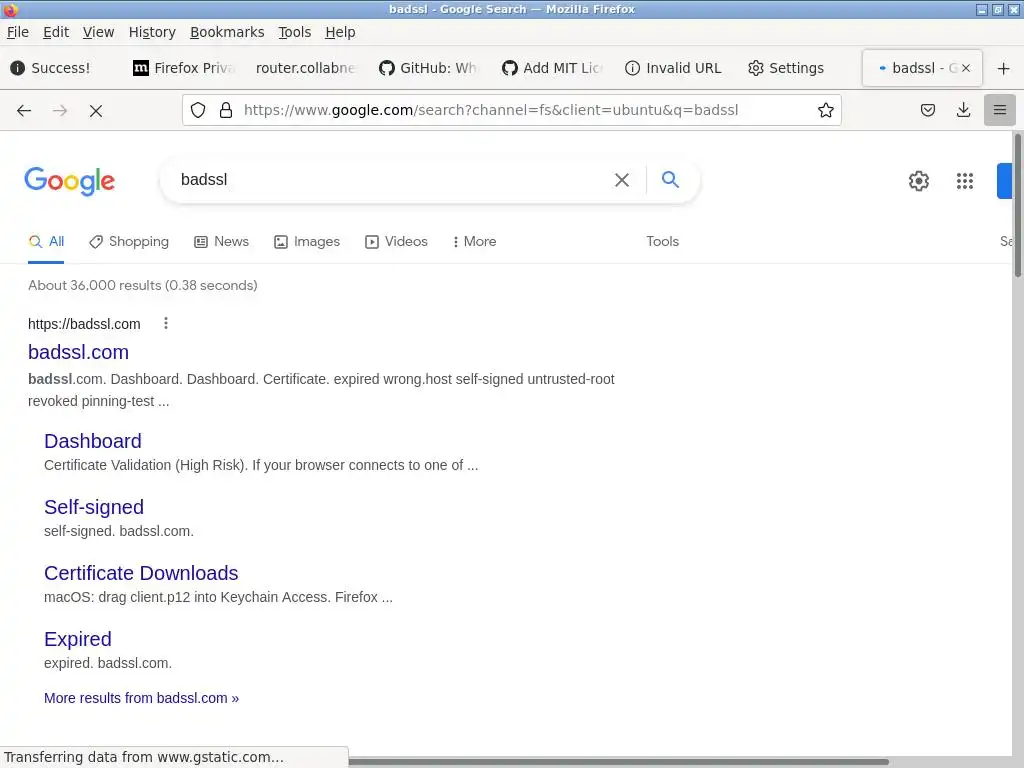This screenshot has width=1024, height=768.
Task: Filter results by Shopping
Action: click(129, 242)
